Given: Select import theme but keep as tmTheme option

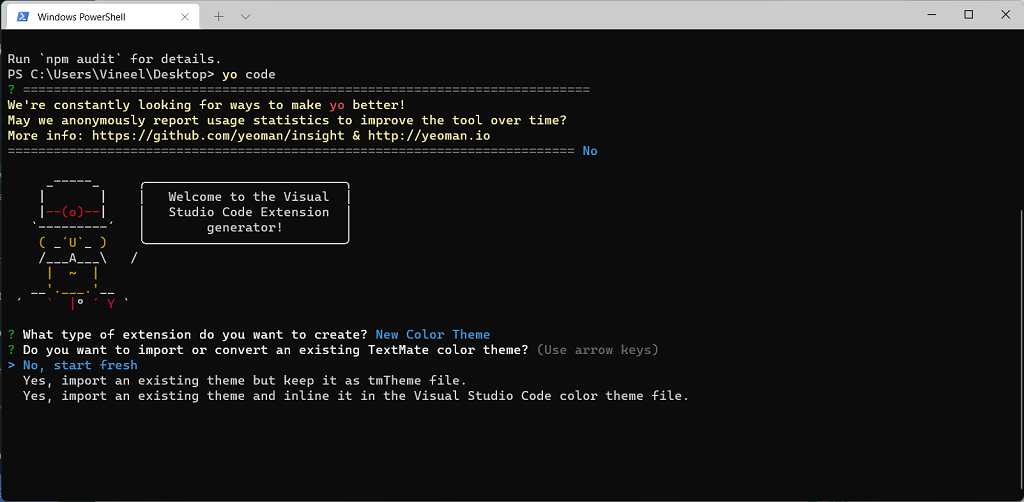Looking at the screenshot, I should tap(245, 381).
